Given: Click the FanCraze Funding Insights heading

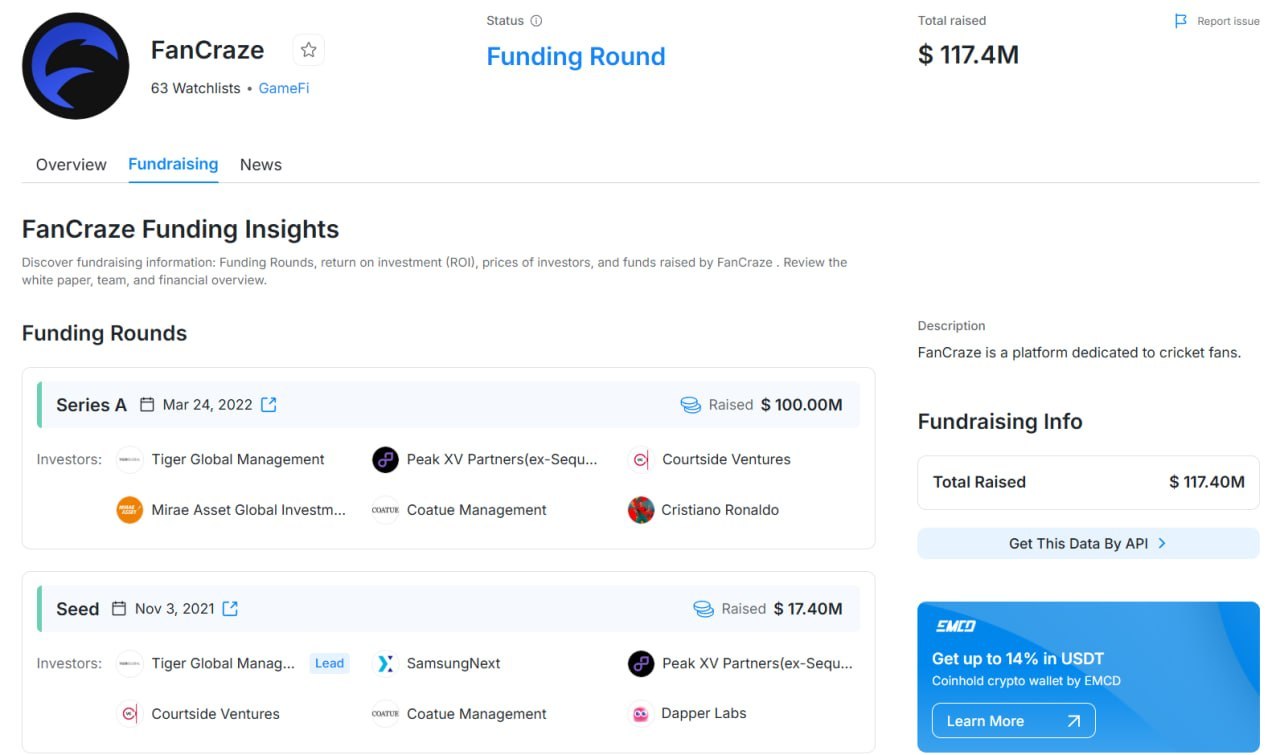Looking at the screenshot, I should (180, 229).
